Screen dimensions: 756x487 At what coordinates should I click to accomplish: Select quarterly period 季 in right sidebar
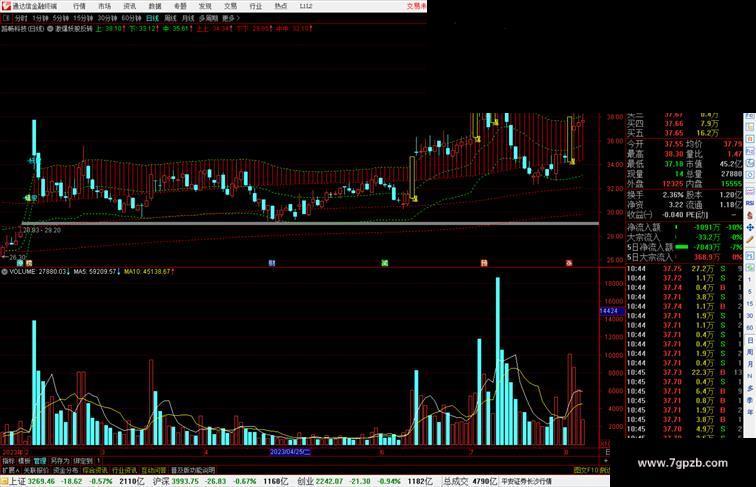750,400
